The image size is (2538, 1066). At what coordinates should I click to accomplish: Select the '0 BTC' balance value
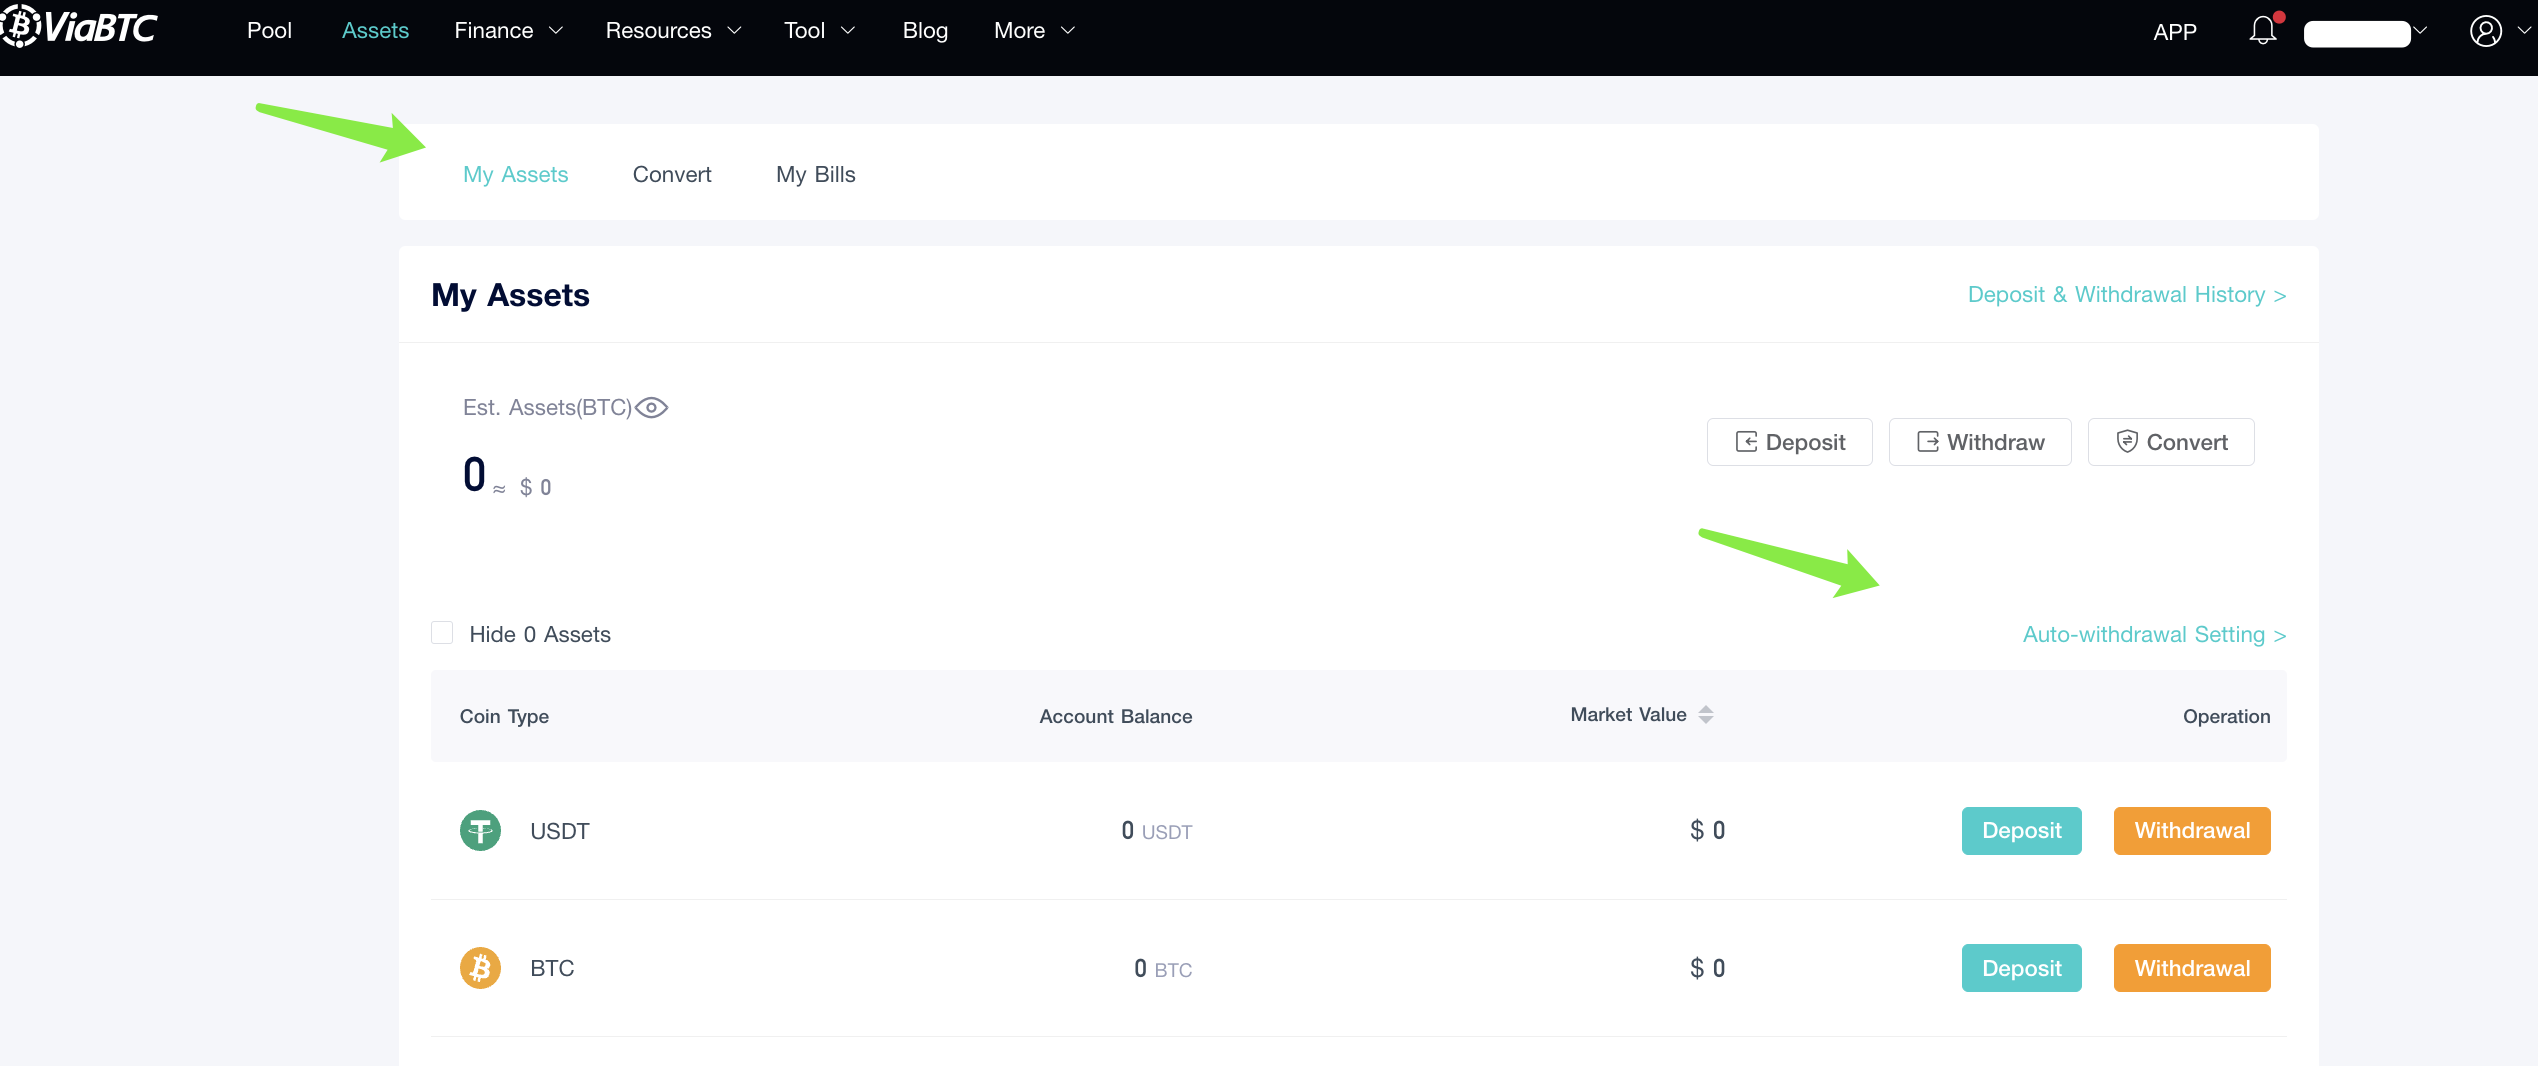pyautogui.click(x=1163, y=968)
